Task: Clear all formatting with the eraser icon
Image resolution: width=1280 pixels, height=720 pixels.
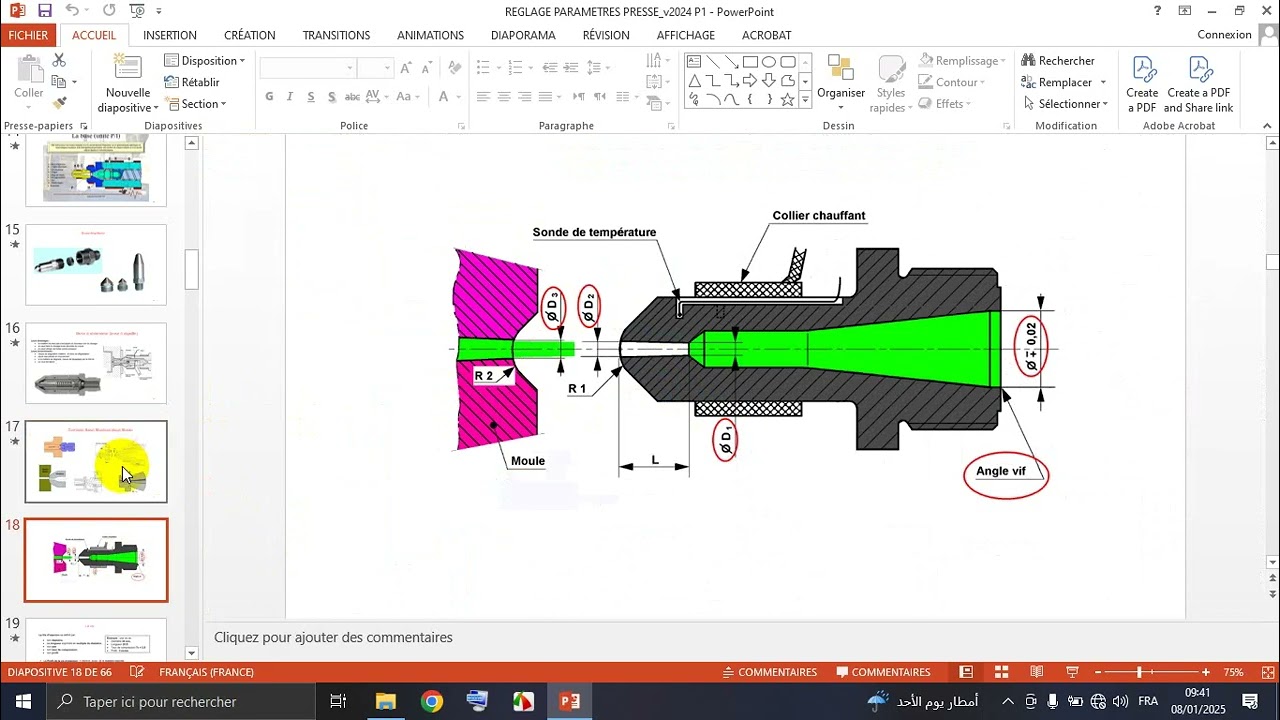Action: pos(455,68)
